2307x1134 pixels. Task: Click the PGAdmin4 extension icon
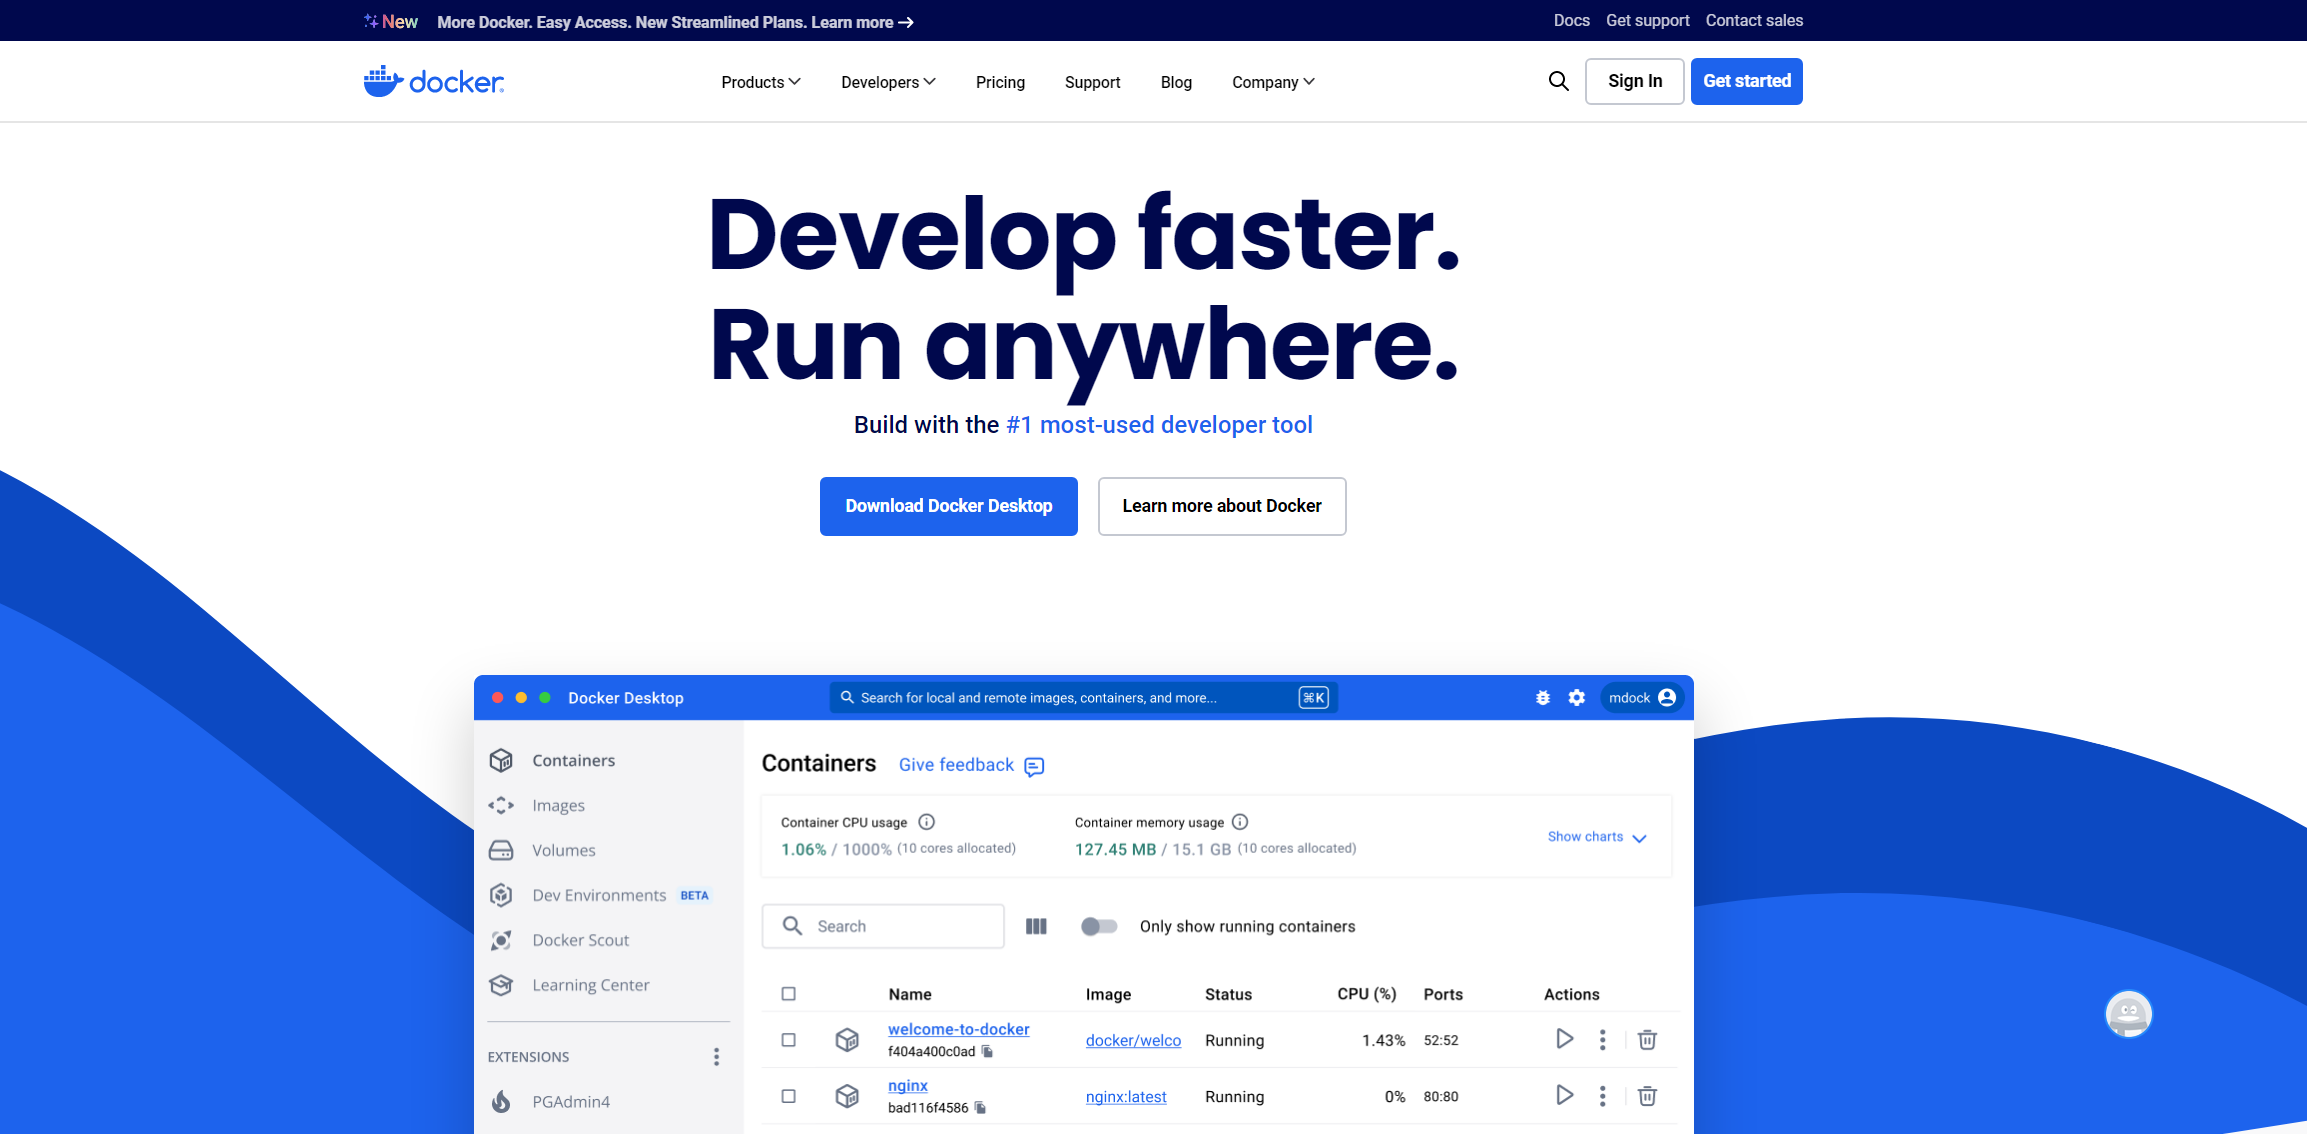click(x=501, y=1101)
